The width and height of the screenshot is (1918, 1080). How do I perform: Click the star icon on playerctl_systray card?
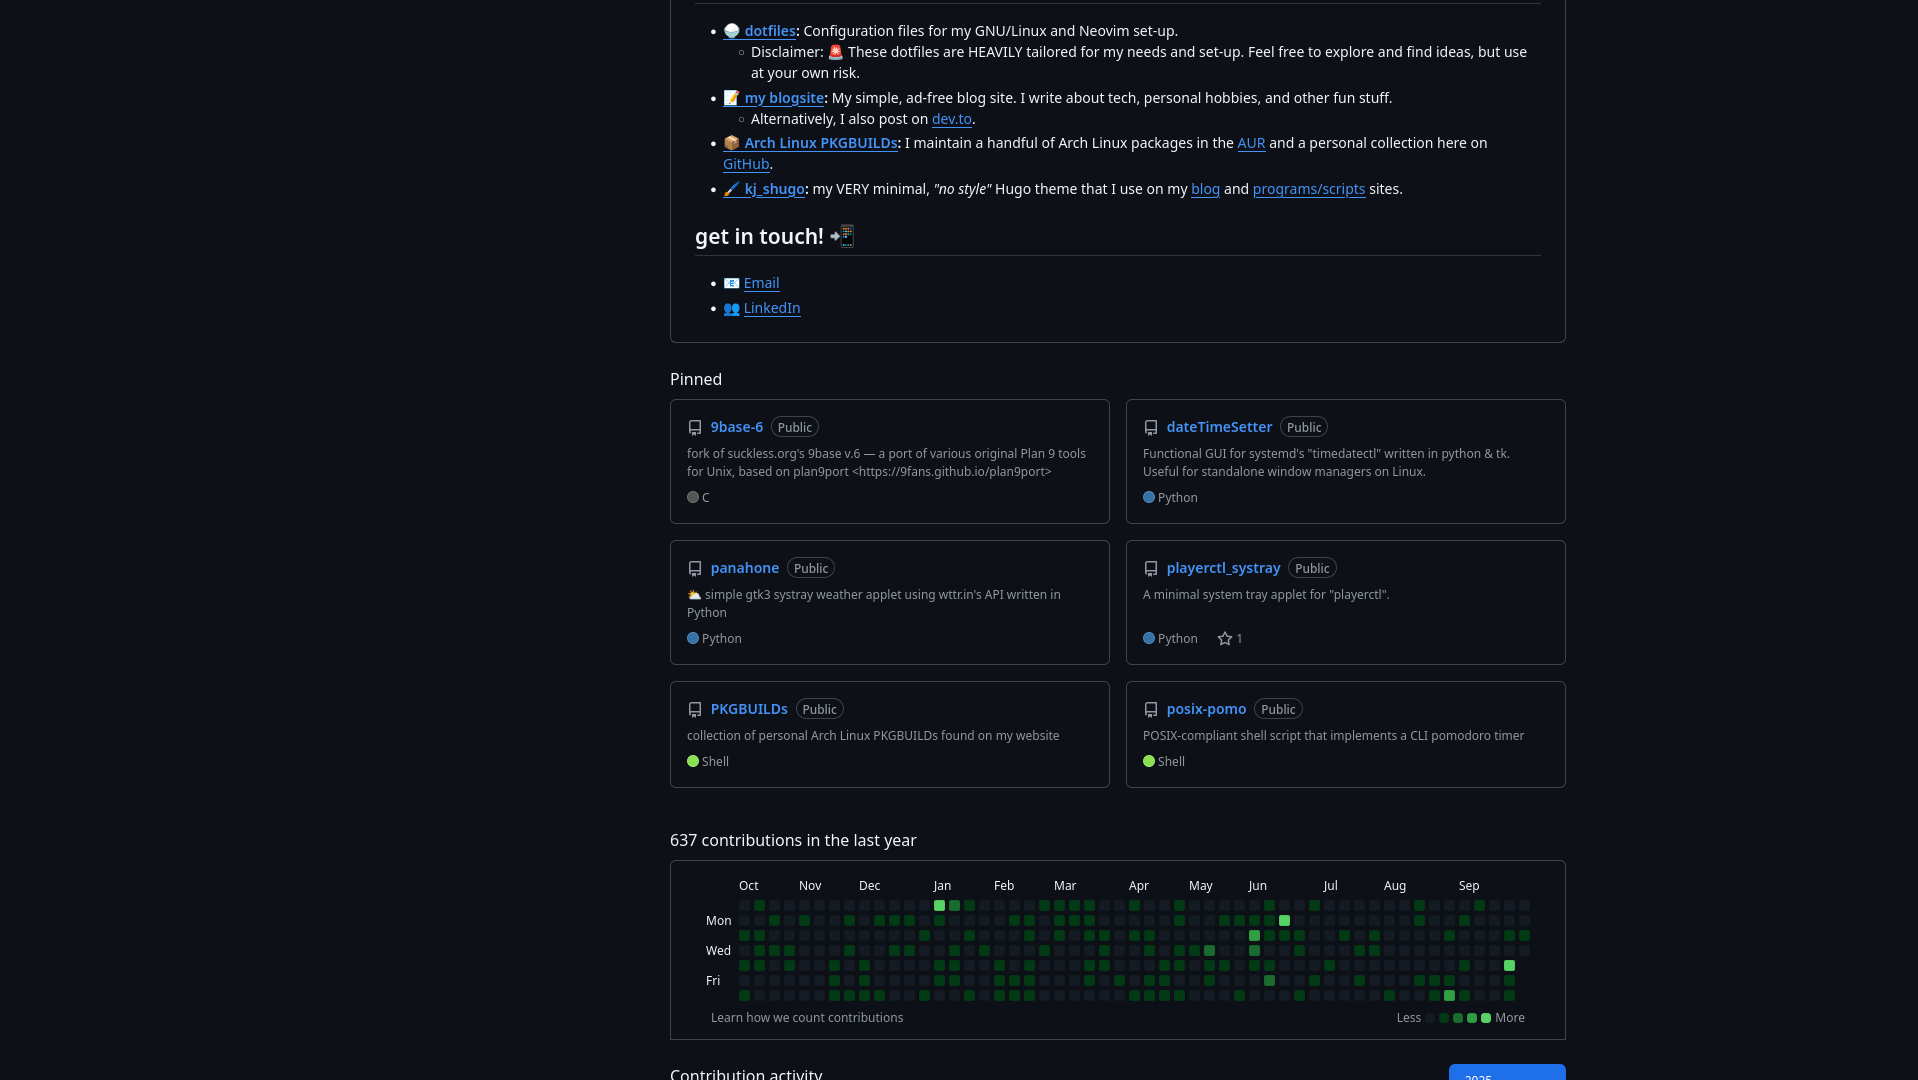point(1223,638)
